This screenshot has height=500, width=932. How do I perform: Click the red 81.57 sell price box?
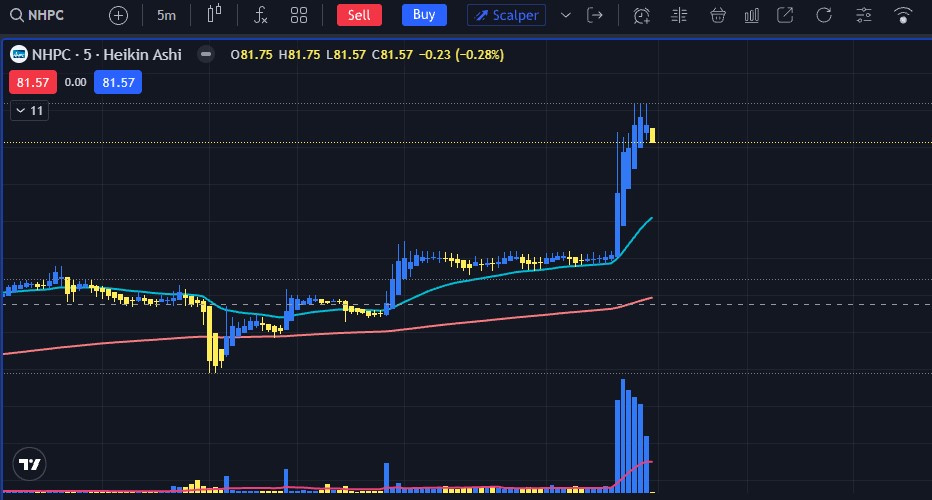(x=33, y=82)
